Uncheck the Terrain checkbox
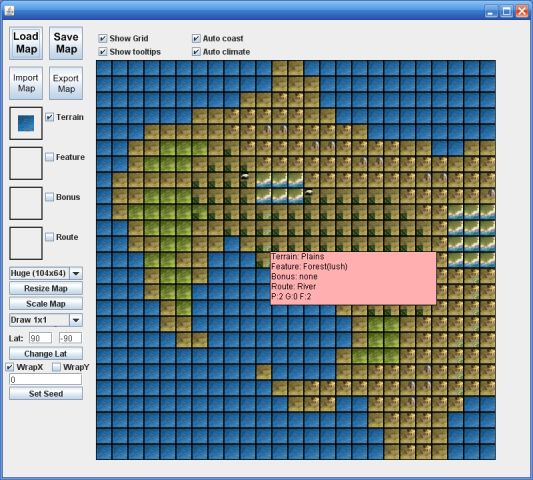 (50, 117)
